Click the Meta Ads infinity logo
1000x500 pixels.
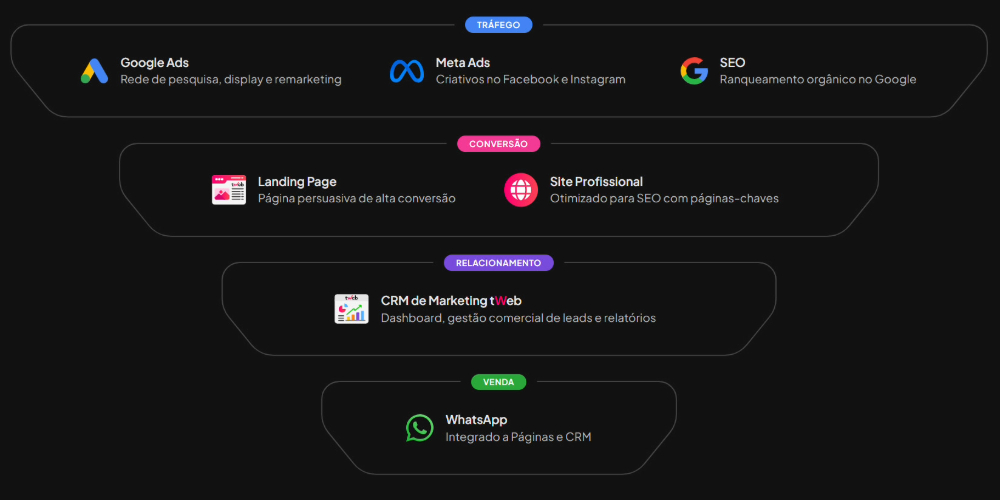[x=406, y=71]
